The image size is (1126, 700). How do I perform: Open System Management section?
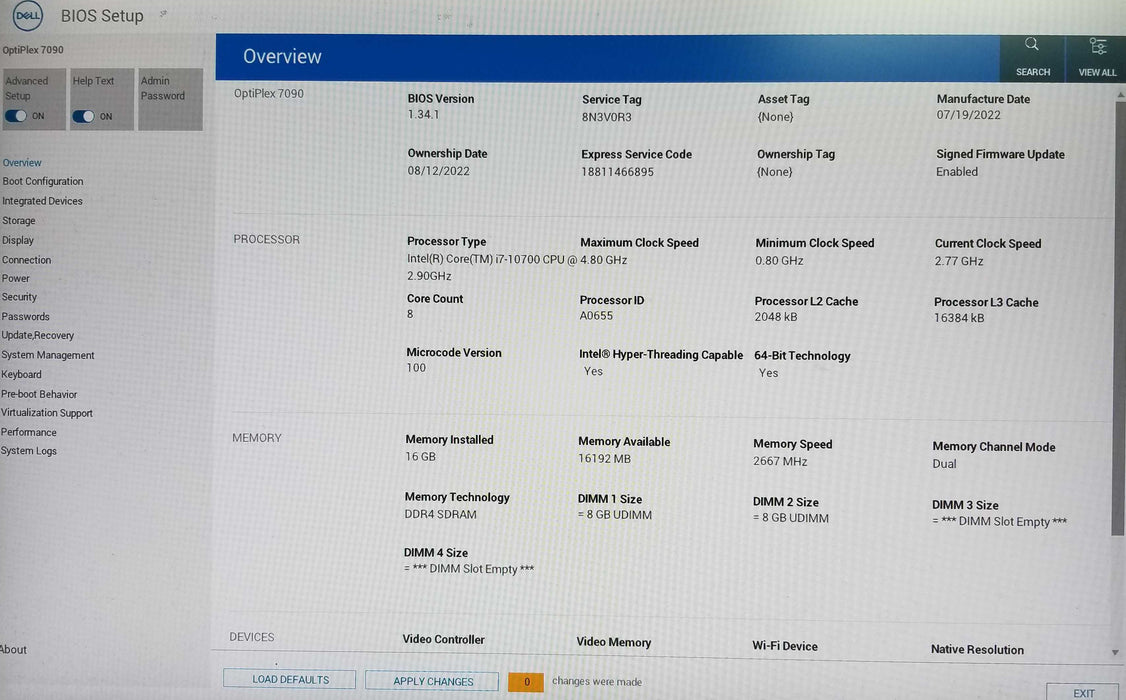point(47,355)
